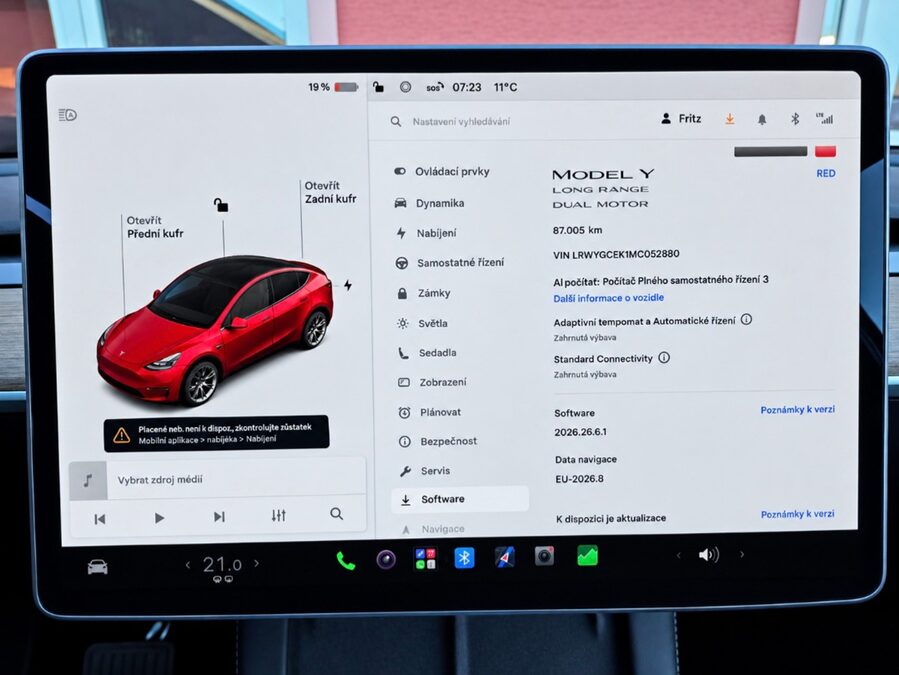Screen dimensions: 899x675
Task: Open the green energy chart app
Action: (x=588, y=555)
